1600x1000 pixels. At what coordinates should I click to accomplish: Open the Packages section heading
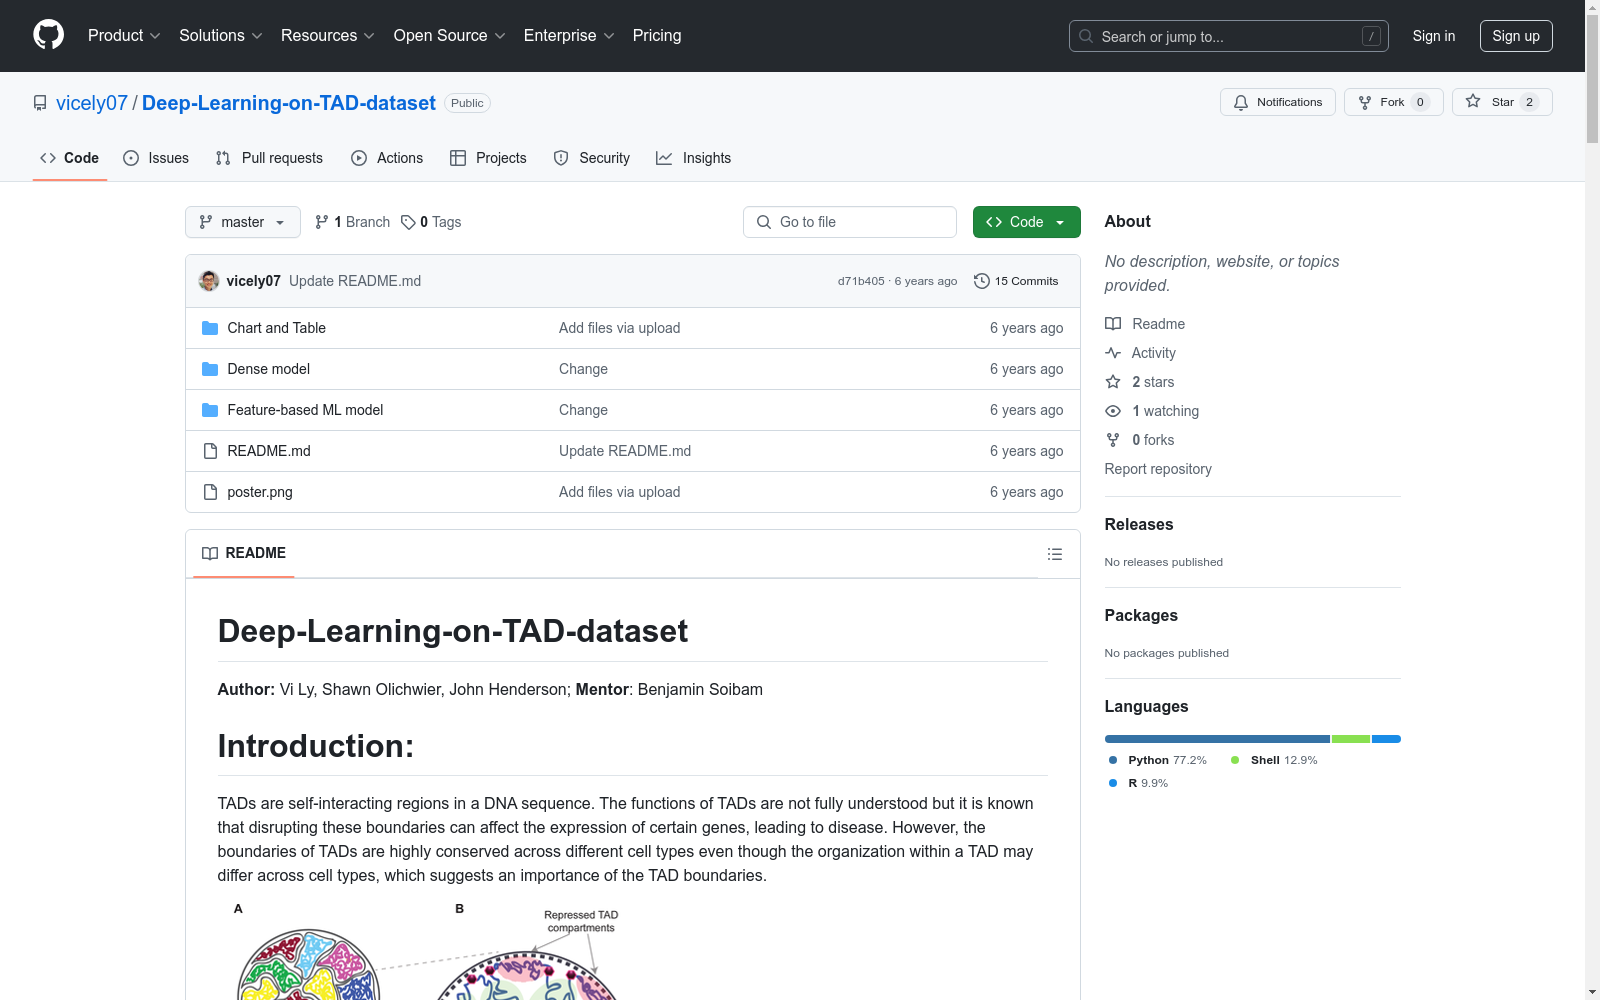(1141, 615)
